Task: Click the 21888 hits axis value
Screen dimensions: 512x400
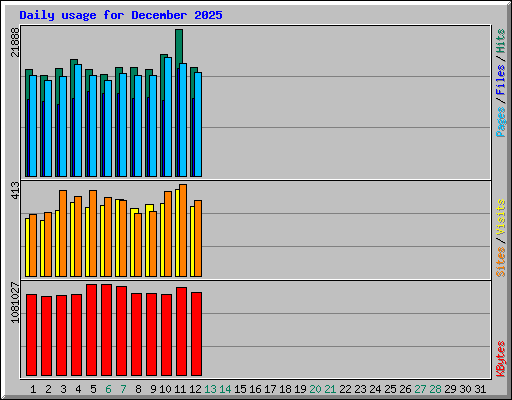Action: (x=15, y=42)
